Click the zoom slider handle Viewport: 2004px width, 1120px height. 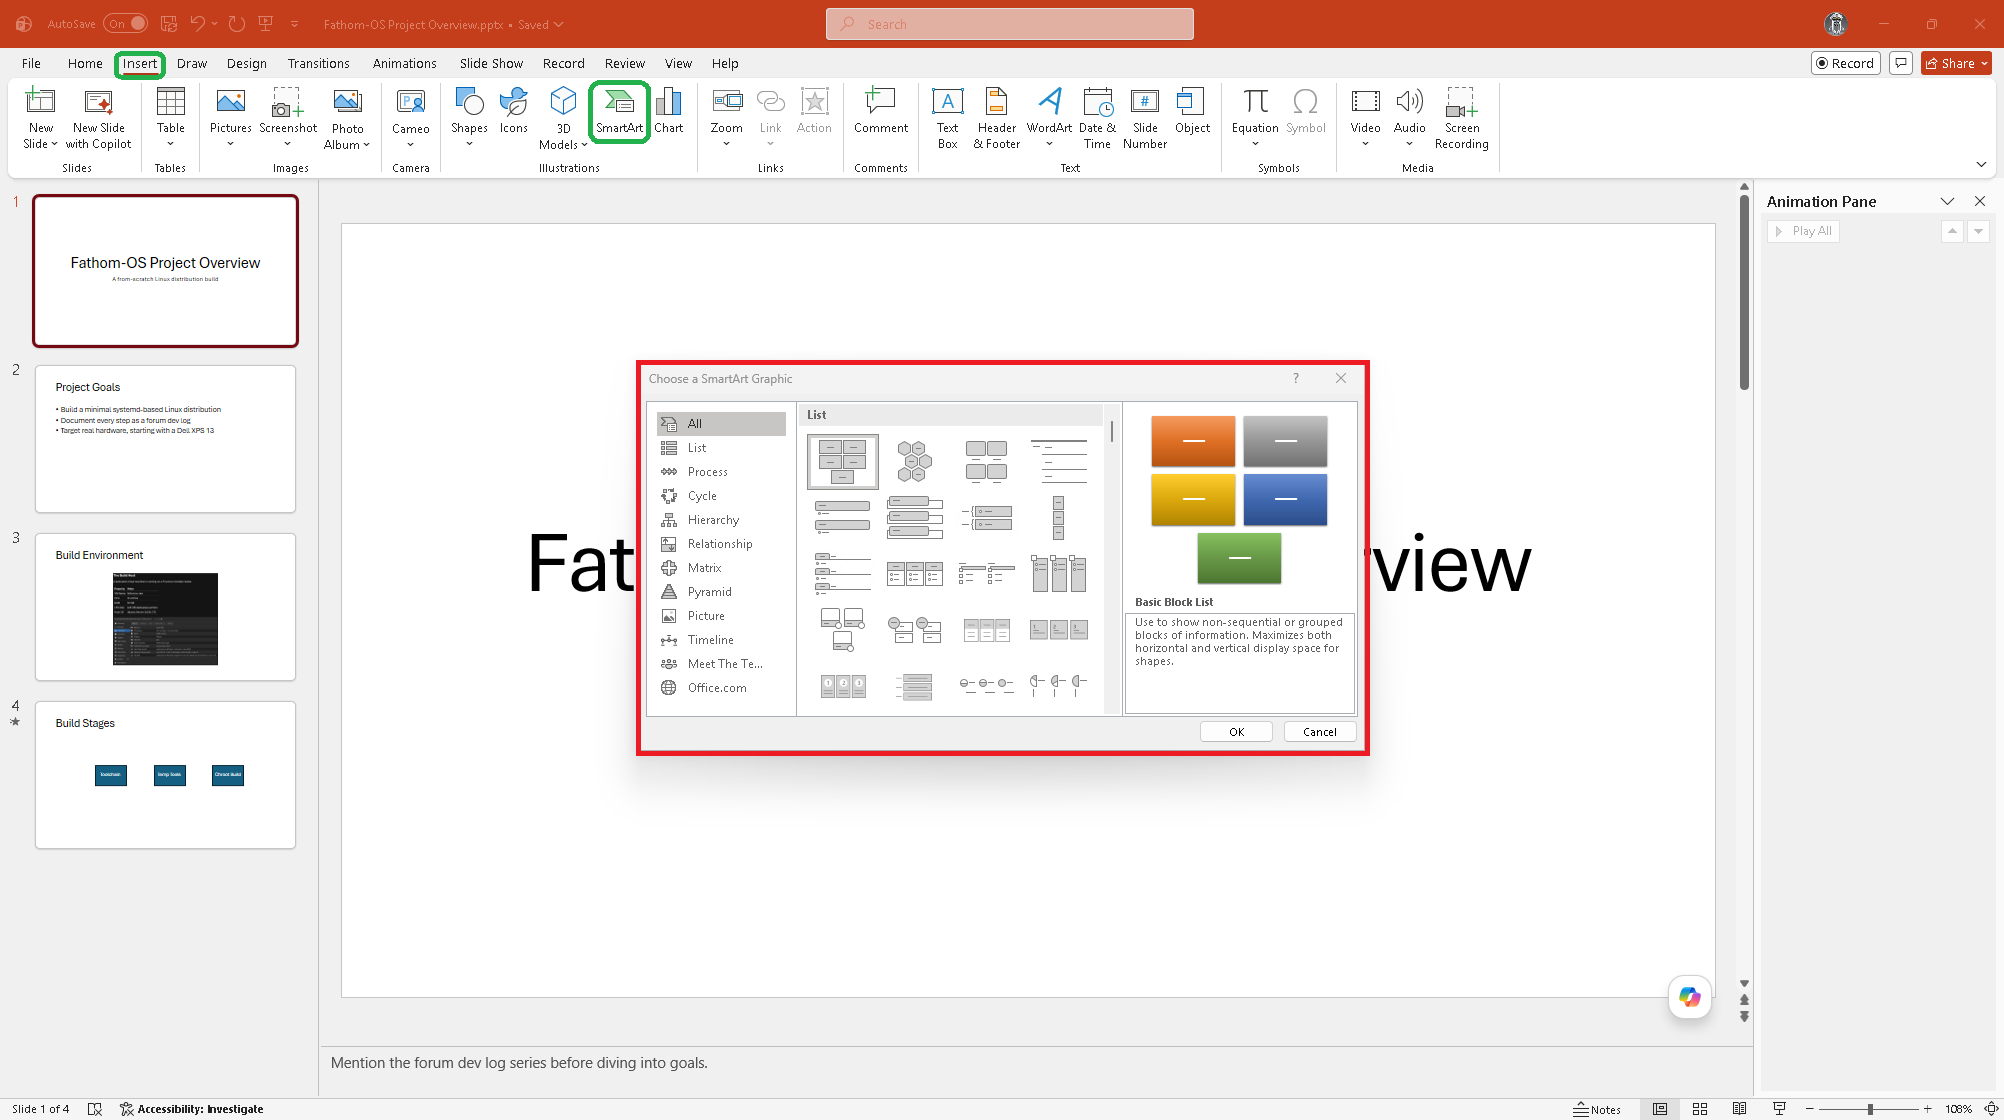point(1870,1109)
